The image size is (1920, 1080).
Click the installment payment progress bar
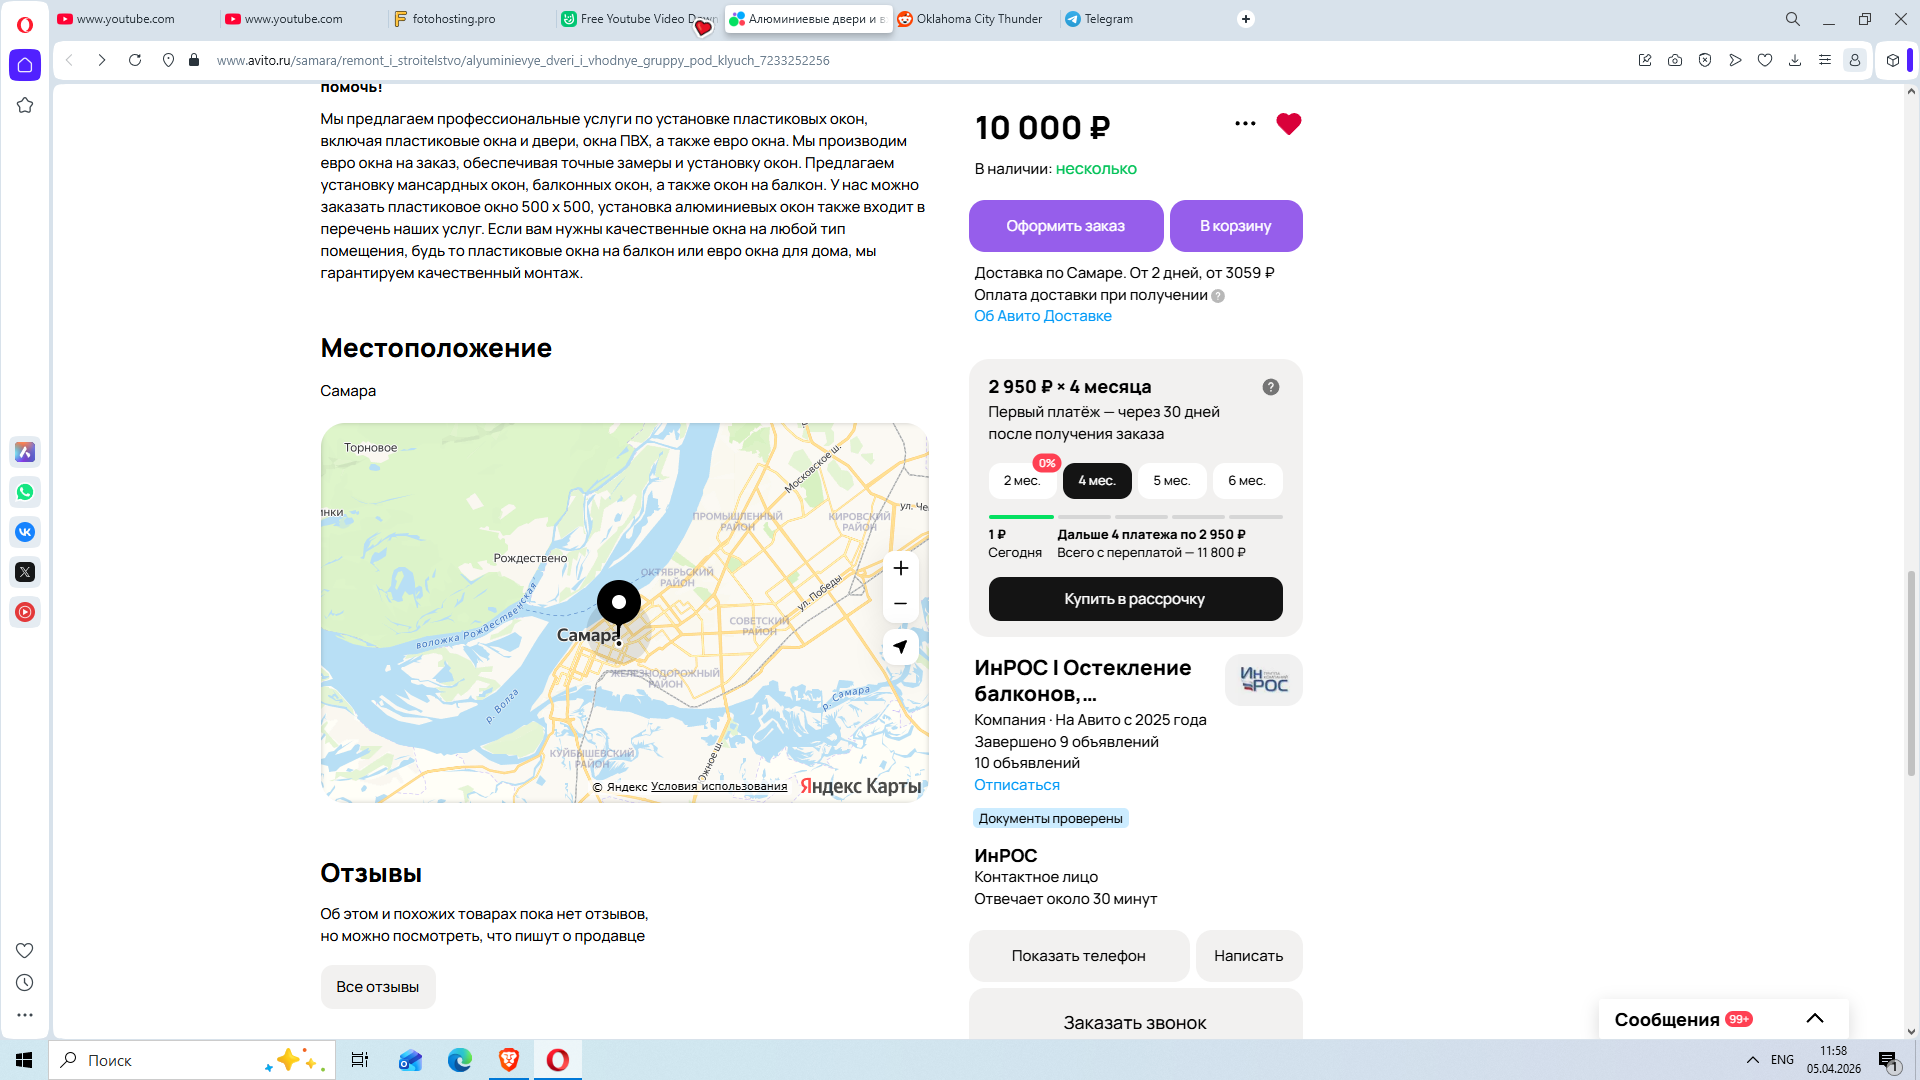click(x=1135, y=517)
